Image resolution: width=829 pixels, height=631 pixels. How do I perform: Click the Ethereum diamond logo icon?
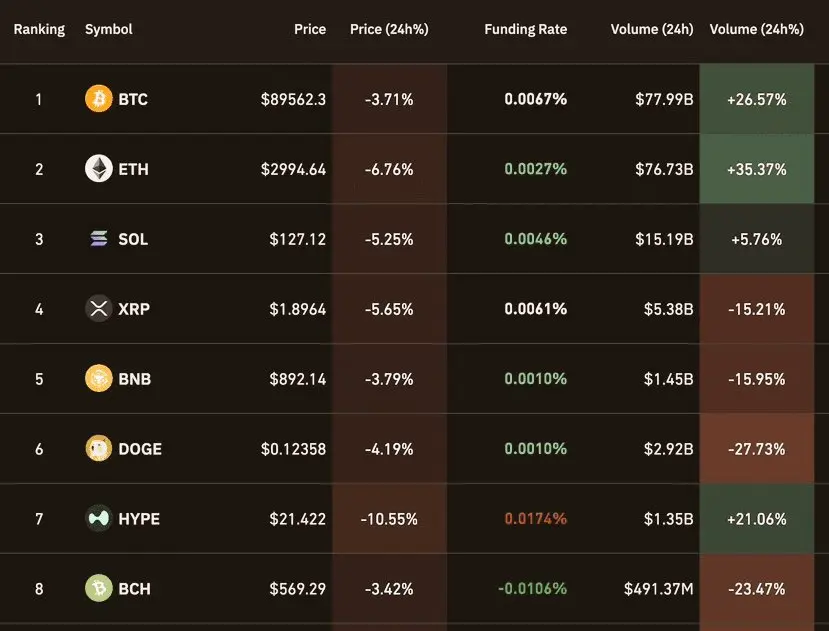(x=98, y=169)
